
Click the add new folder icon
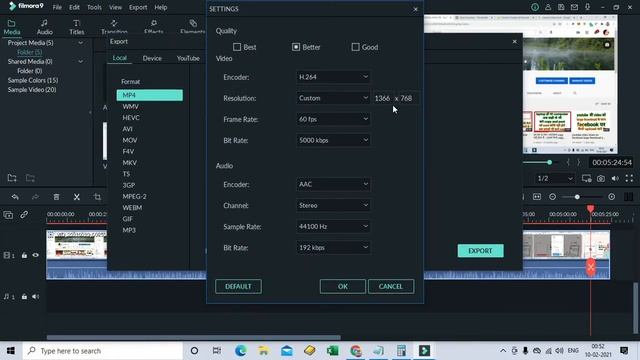12,178
